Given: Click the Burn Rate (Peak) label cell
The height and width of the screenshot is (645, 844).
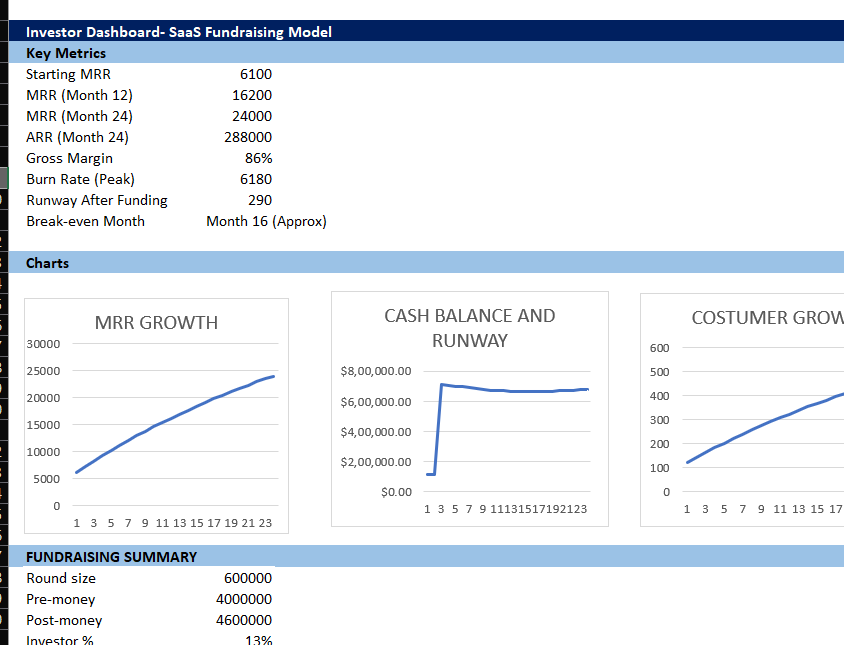Looking at the screenshot, I should (80, 179).
